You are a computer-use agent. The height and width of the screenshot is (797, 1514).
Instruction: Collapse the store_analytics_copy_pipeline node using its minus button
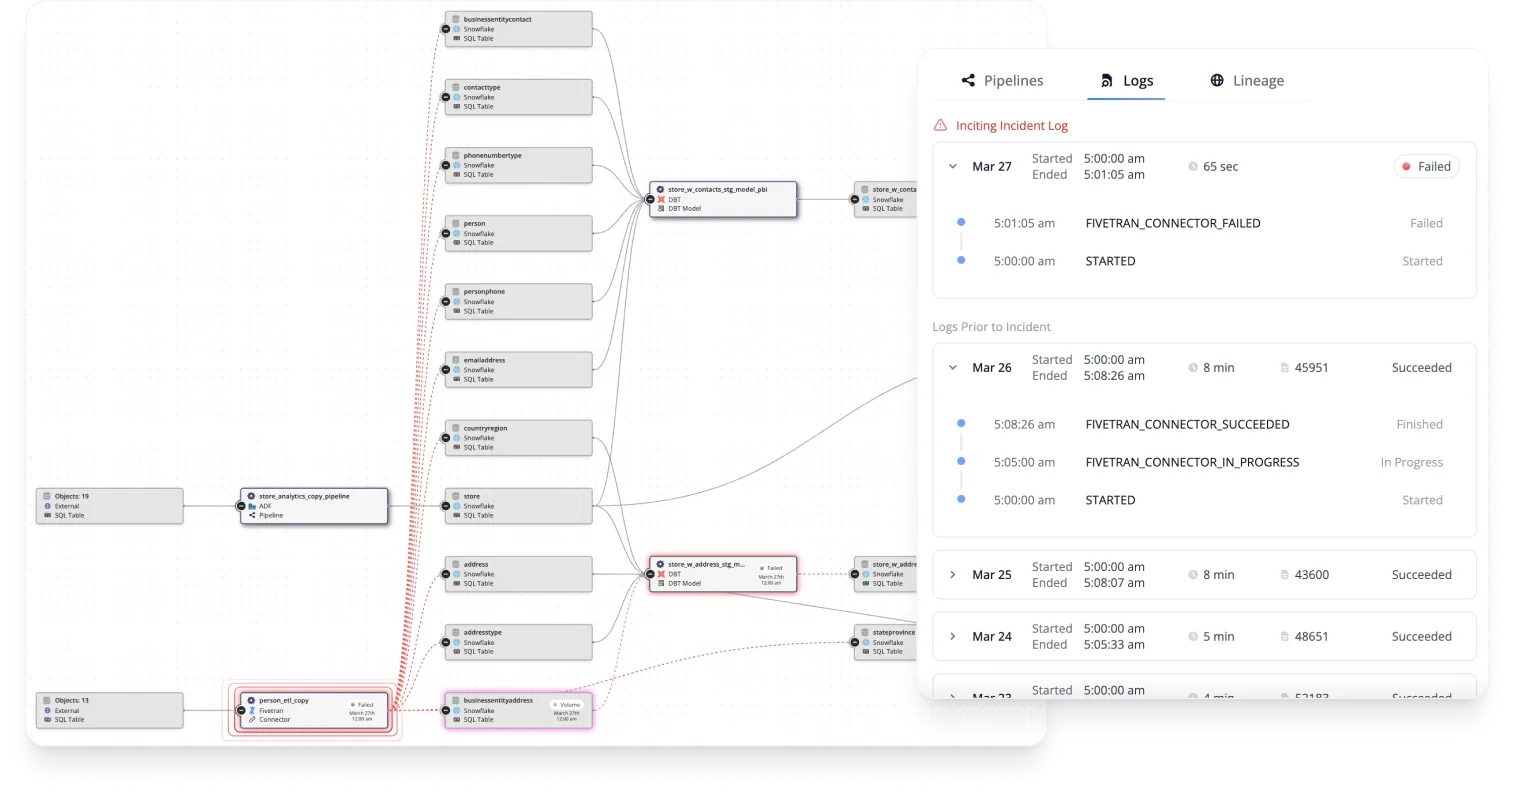pyautogui.click(x=241, y=506)
